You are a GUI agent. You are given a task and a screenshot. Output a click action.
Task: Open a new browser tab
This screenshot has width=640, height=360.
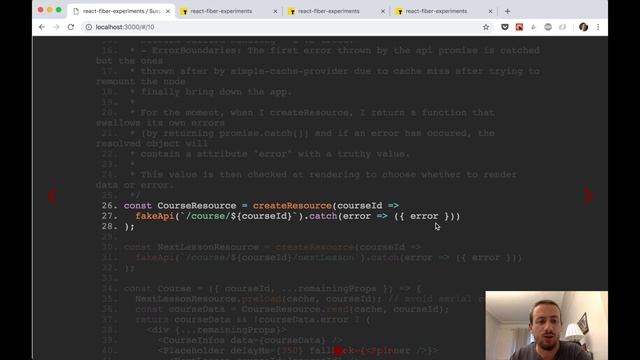(507, 11)
